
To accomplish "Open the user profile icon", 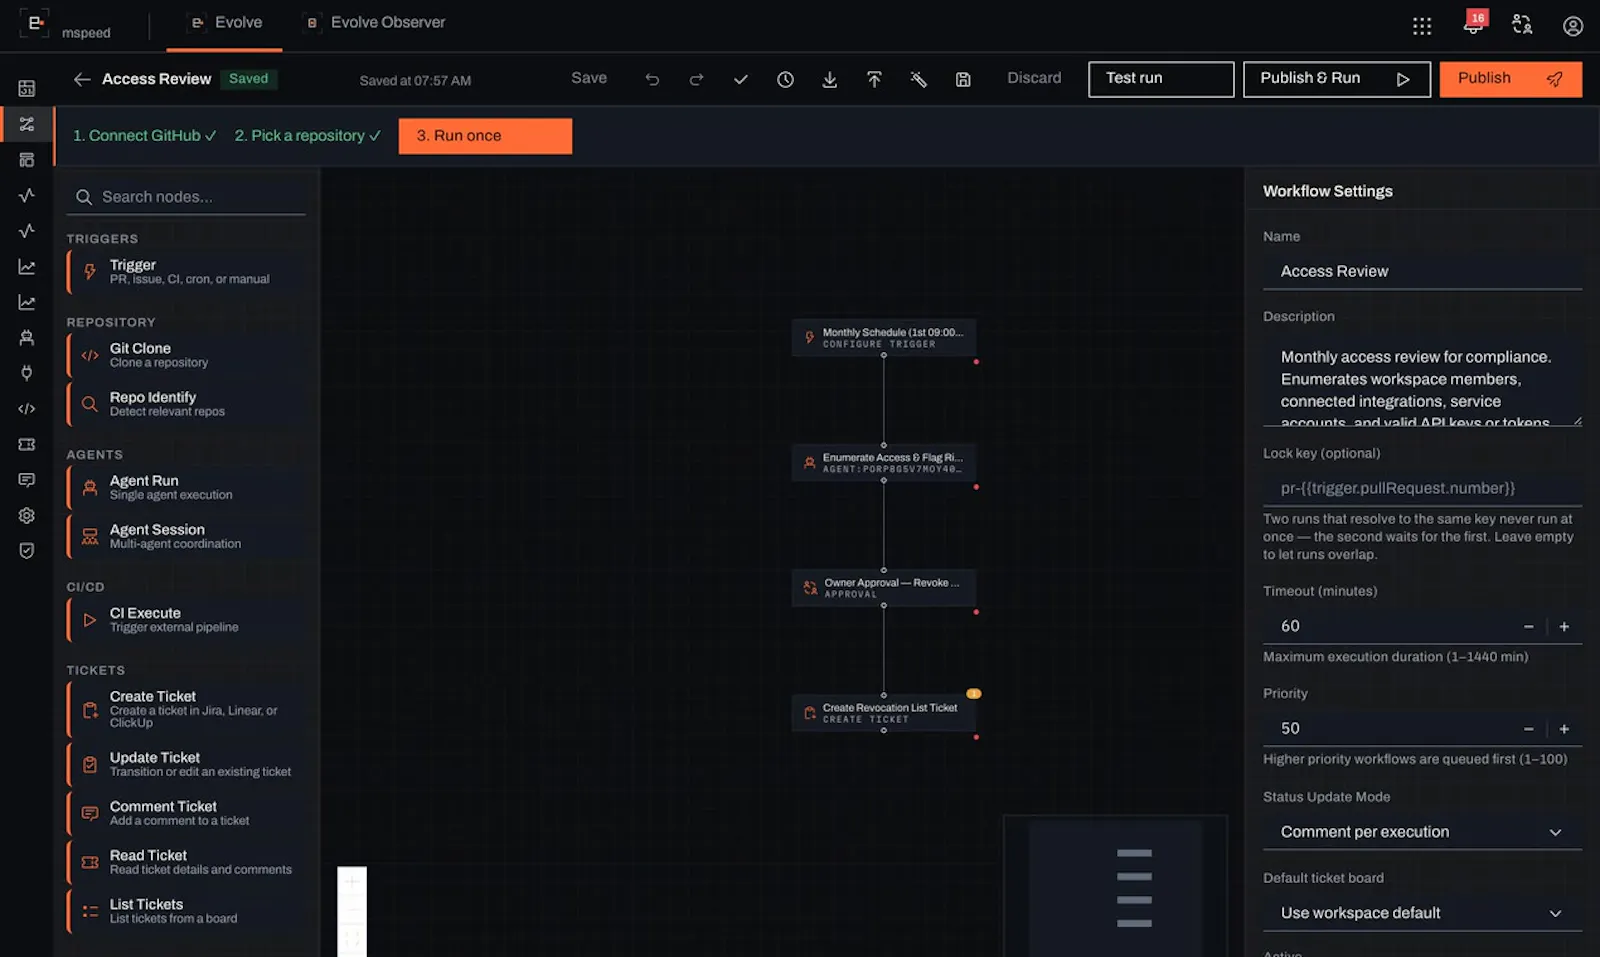I will tap(1573, 26).
